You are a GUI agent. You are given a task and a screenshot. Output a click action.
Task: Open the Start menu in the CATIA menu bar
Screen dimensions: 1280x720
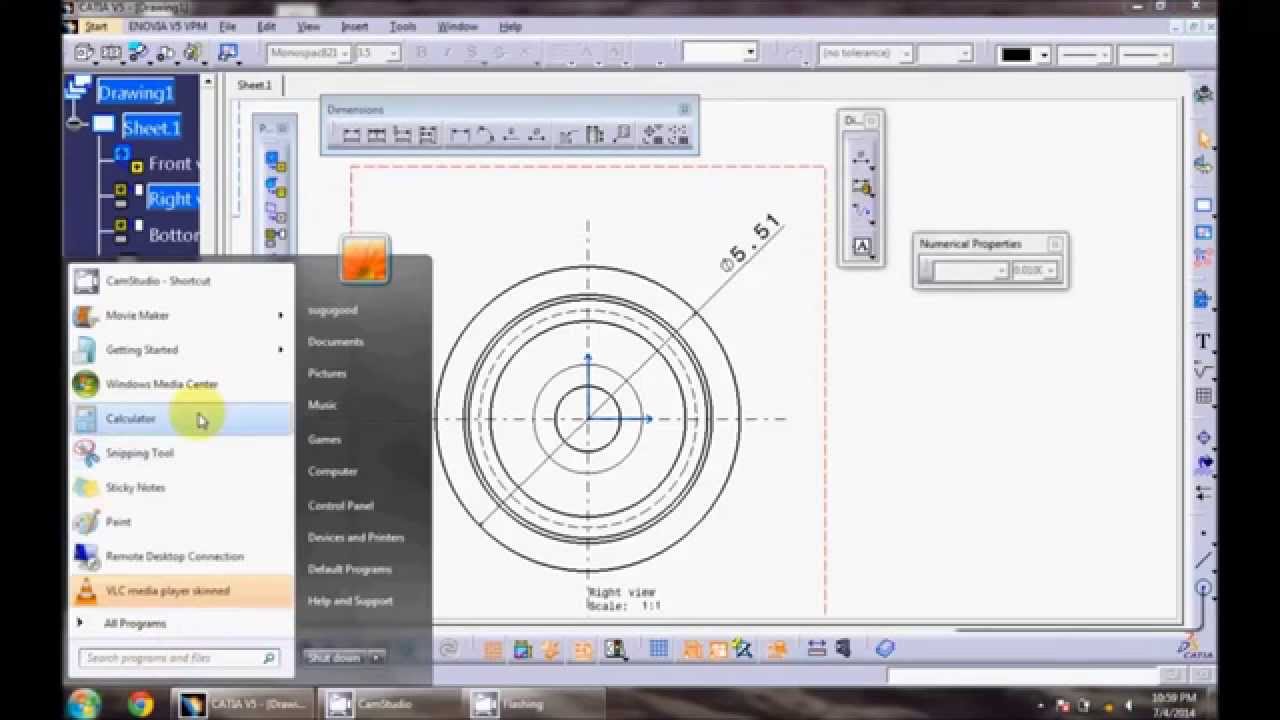pyautogui.click(x=95, y=27)
